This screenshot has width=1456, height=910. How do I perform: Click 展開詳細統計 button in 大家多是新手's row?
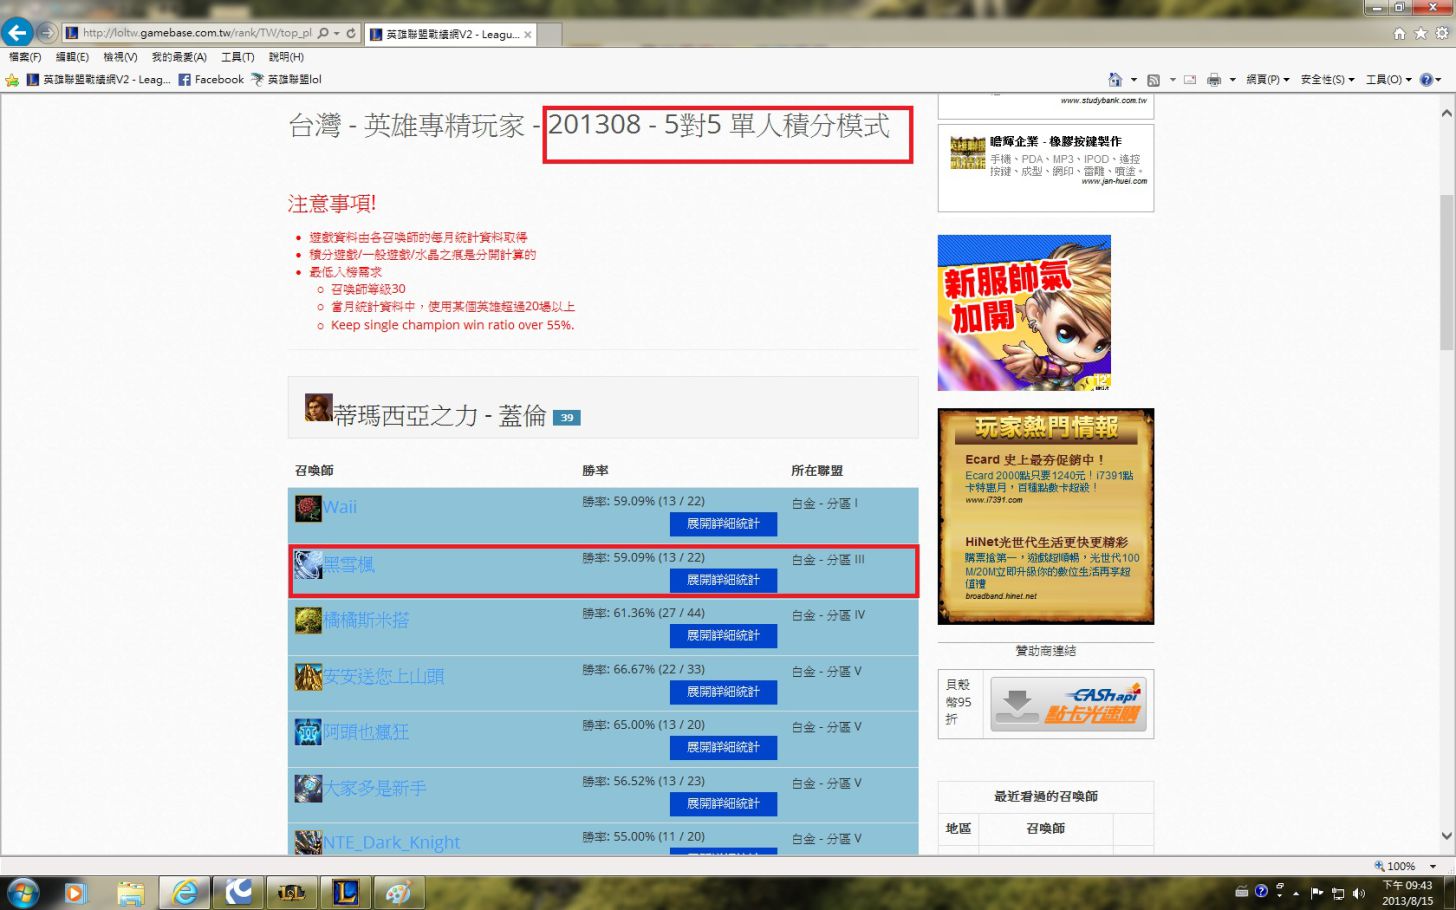tap(723, 804)
